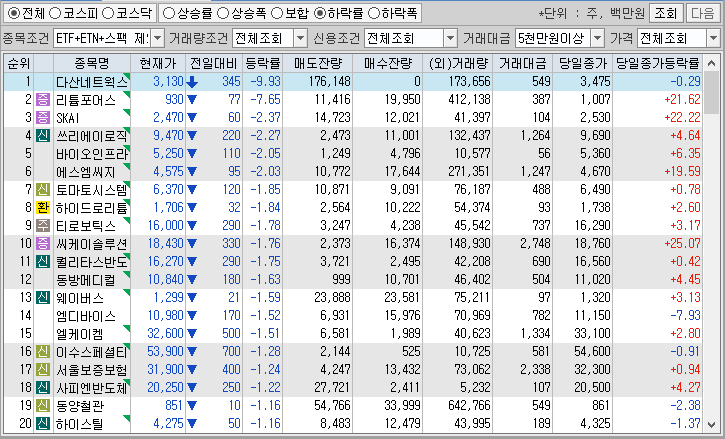Click scrollbar up arrow
Screen dimensions: 725x439
pos(712,63)
